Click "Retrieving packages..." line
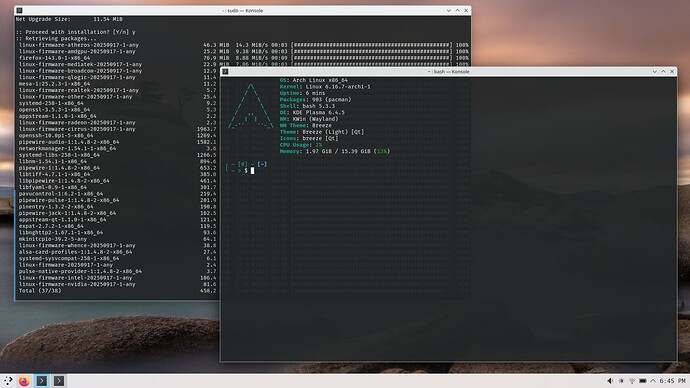 point(56,38)
